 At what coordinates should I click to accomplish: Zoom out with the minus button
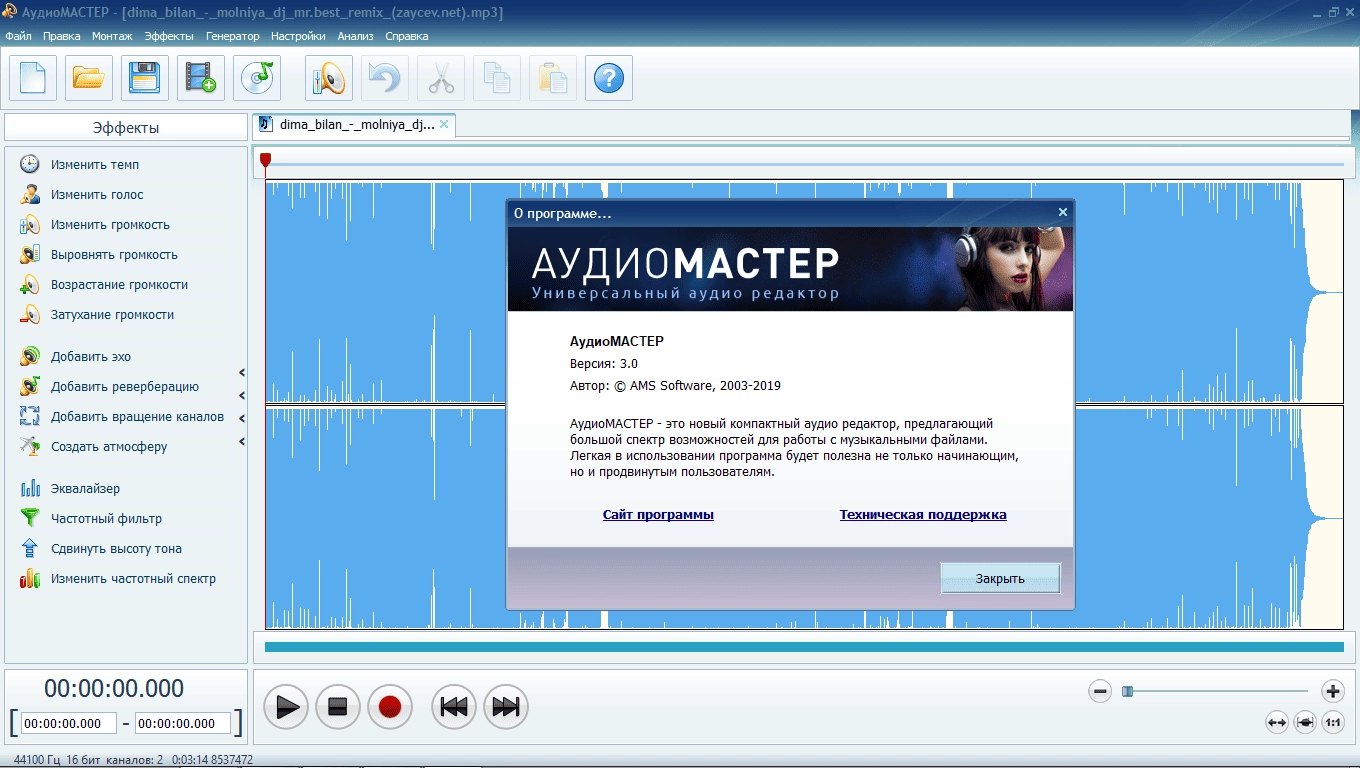coord(1100,691)
